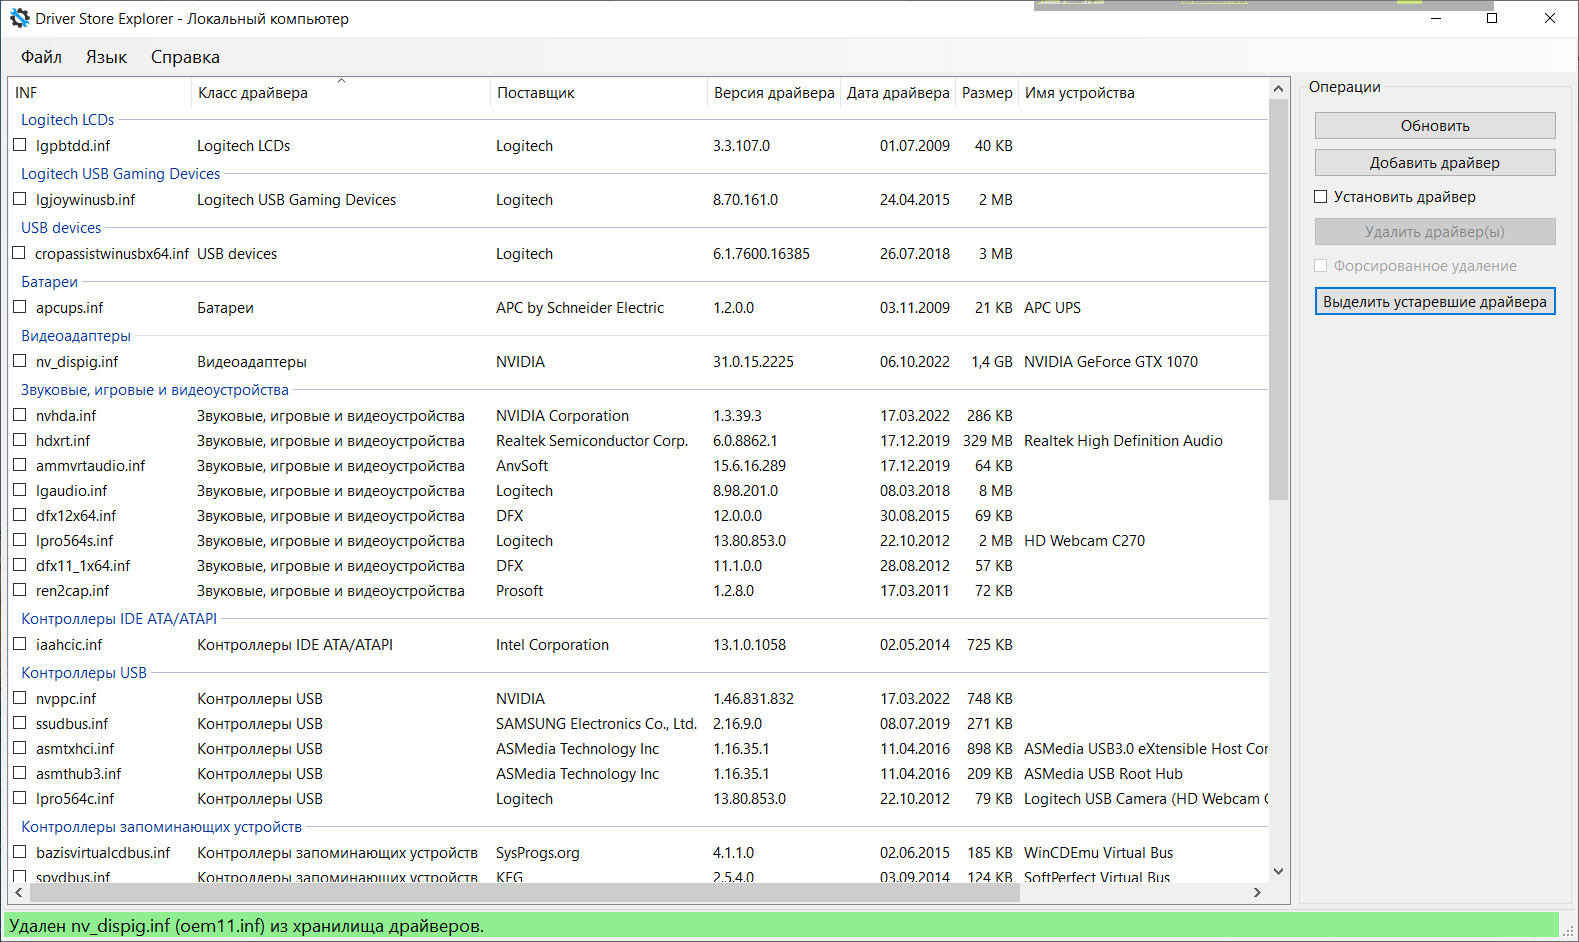This screenshot has height=942, width=1579.
Task: Select the "ASMedia USB Root Hub" cell
Action: pos(1103,774)
